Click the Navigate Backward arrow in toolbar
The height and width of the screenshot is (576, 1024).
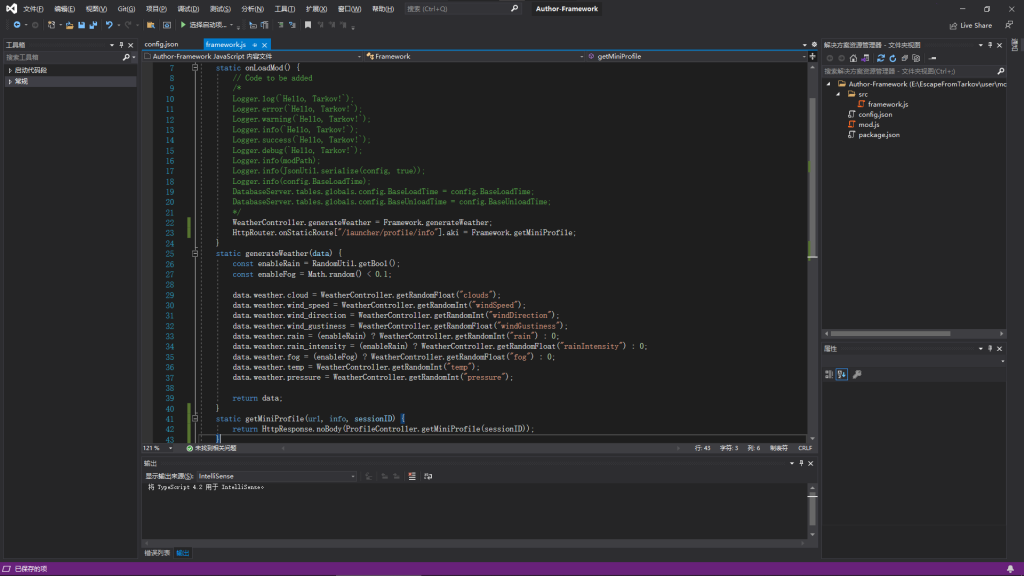[16, 25]
